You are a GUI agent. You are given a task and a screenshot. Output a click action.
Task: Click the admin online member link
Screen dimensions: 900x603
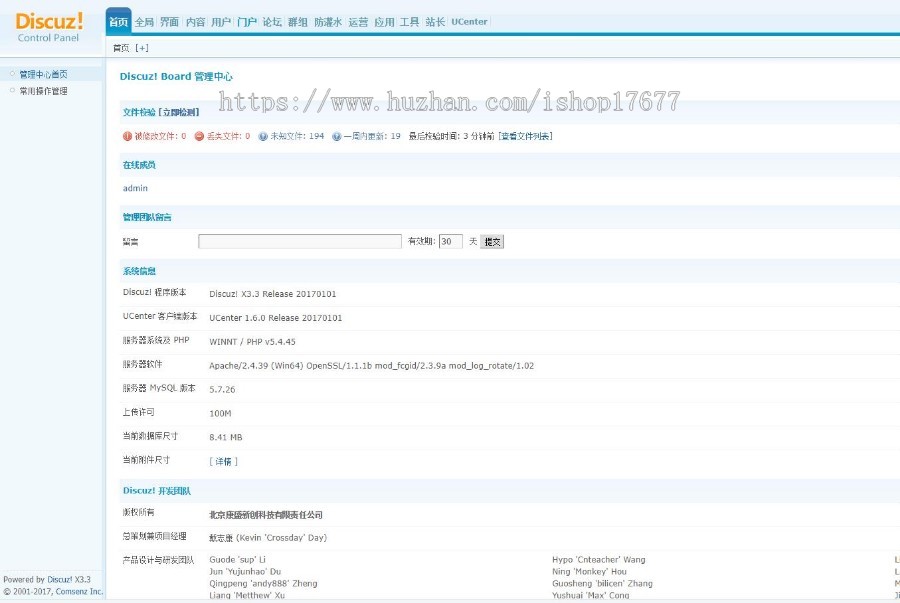point(135,188)
